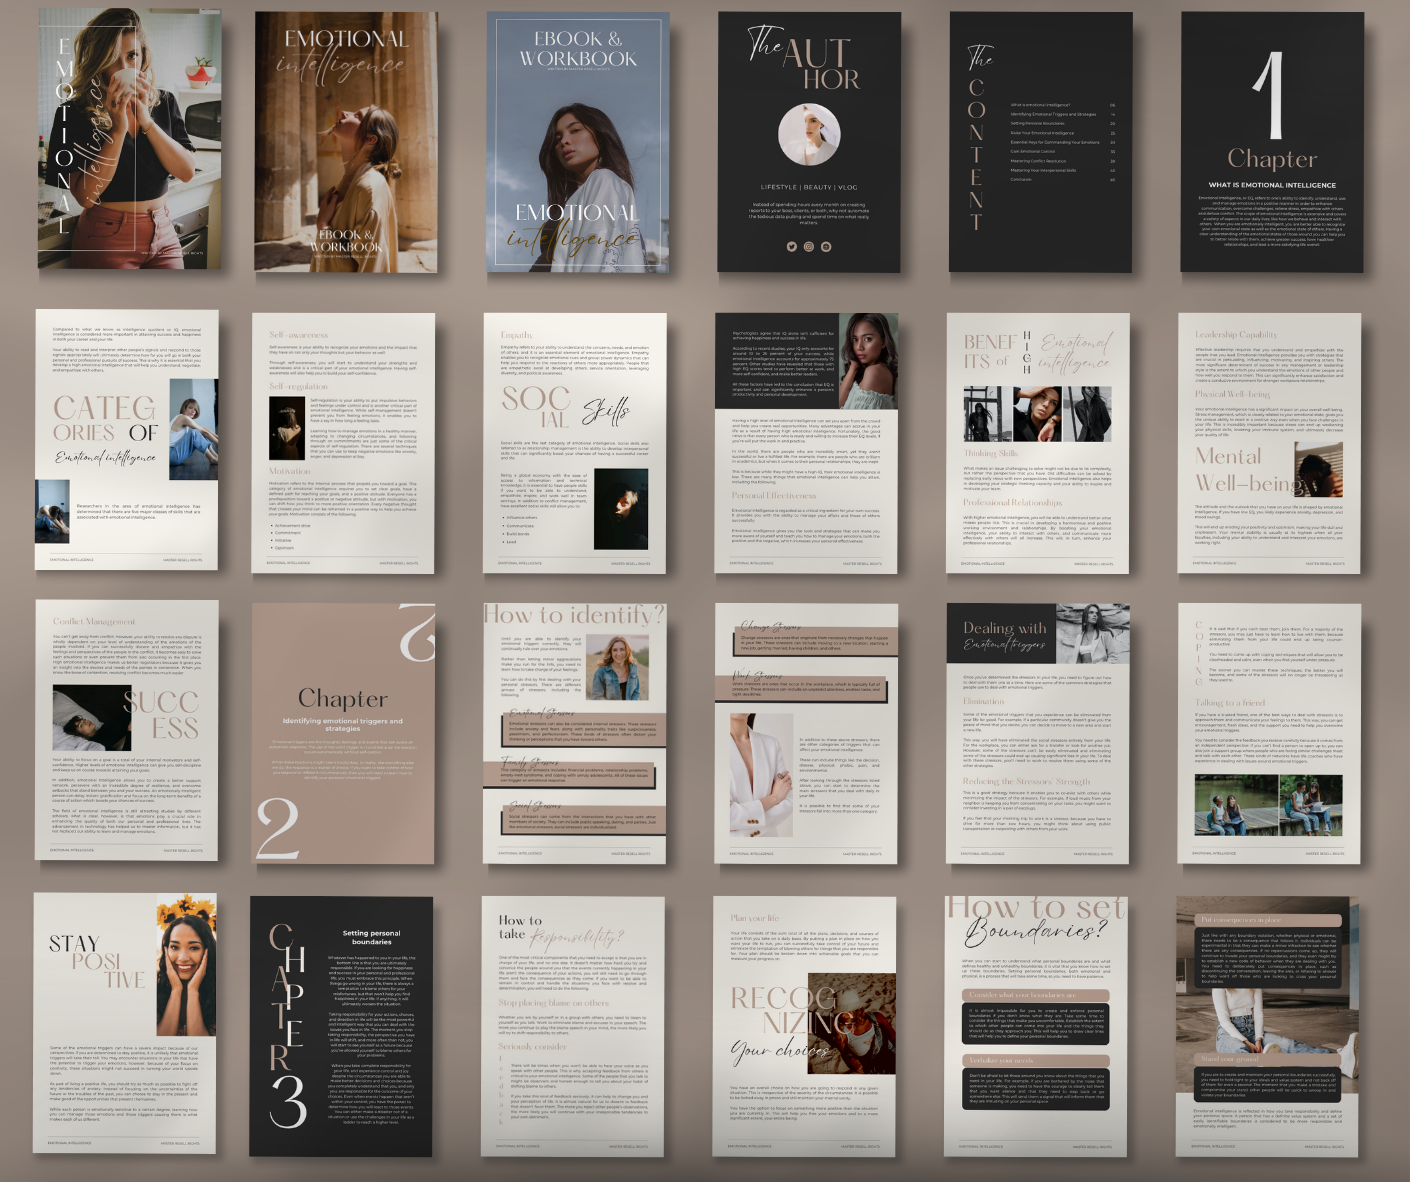Viewport: 1410px width, 1182px height.
Task: Open 'What is emotional intelligence?' contents entry
Action: [1040, 105]
